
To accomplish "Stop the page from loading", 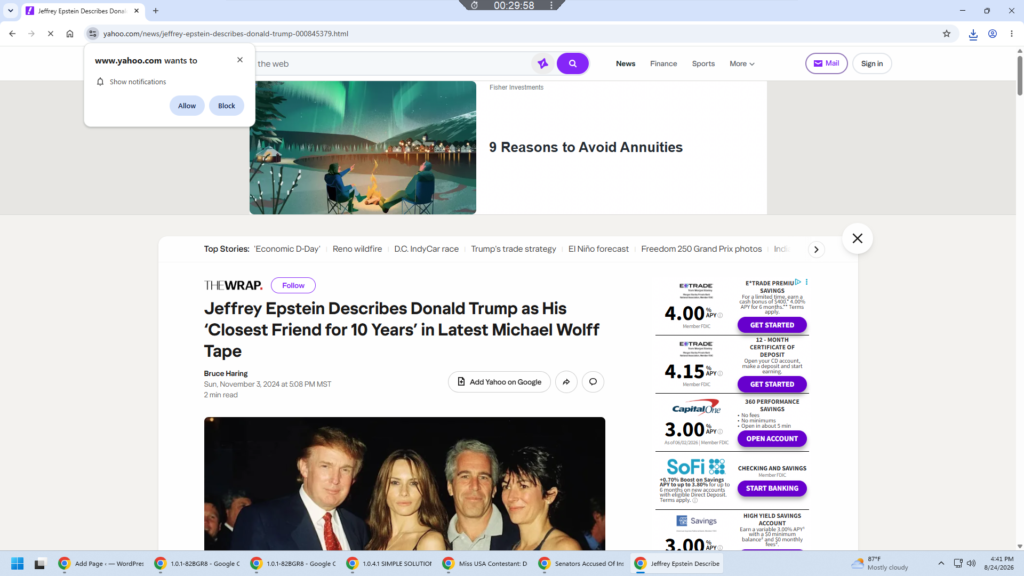I will [x=50, y=33].
